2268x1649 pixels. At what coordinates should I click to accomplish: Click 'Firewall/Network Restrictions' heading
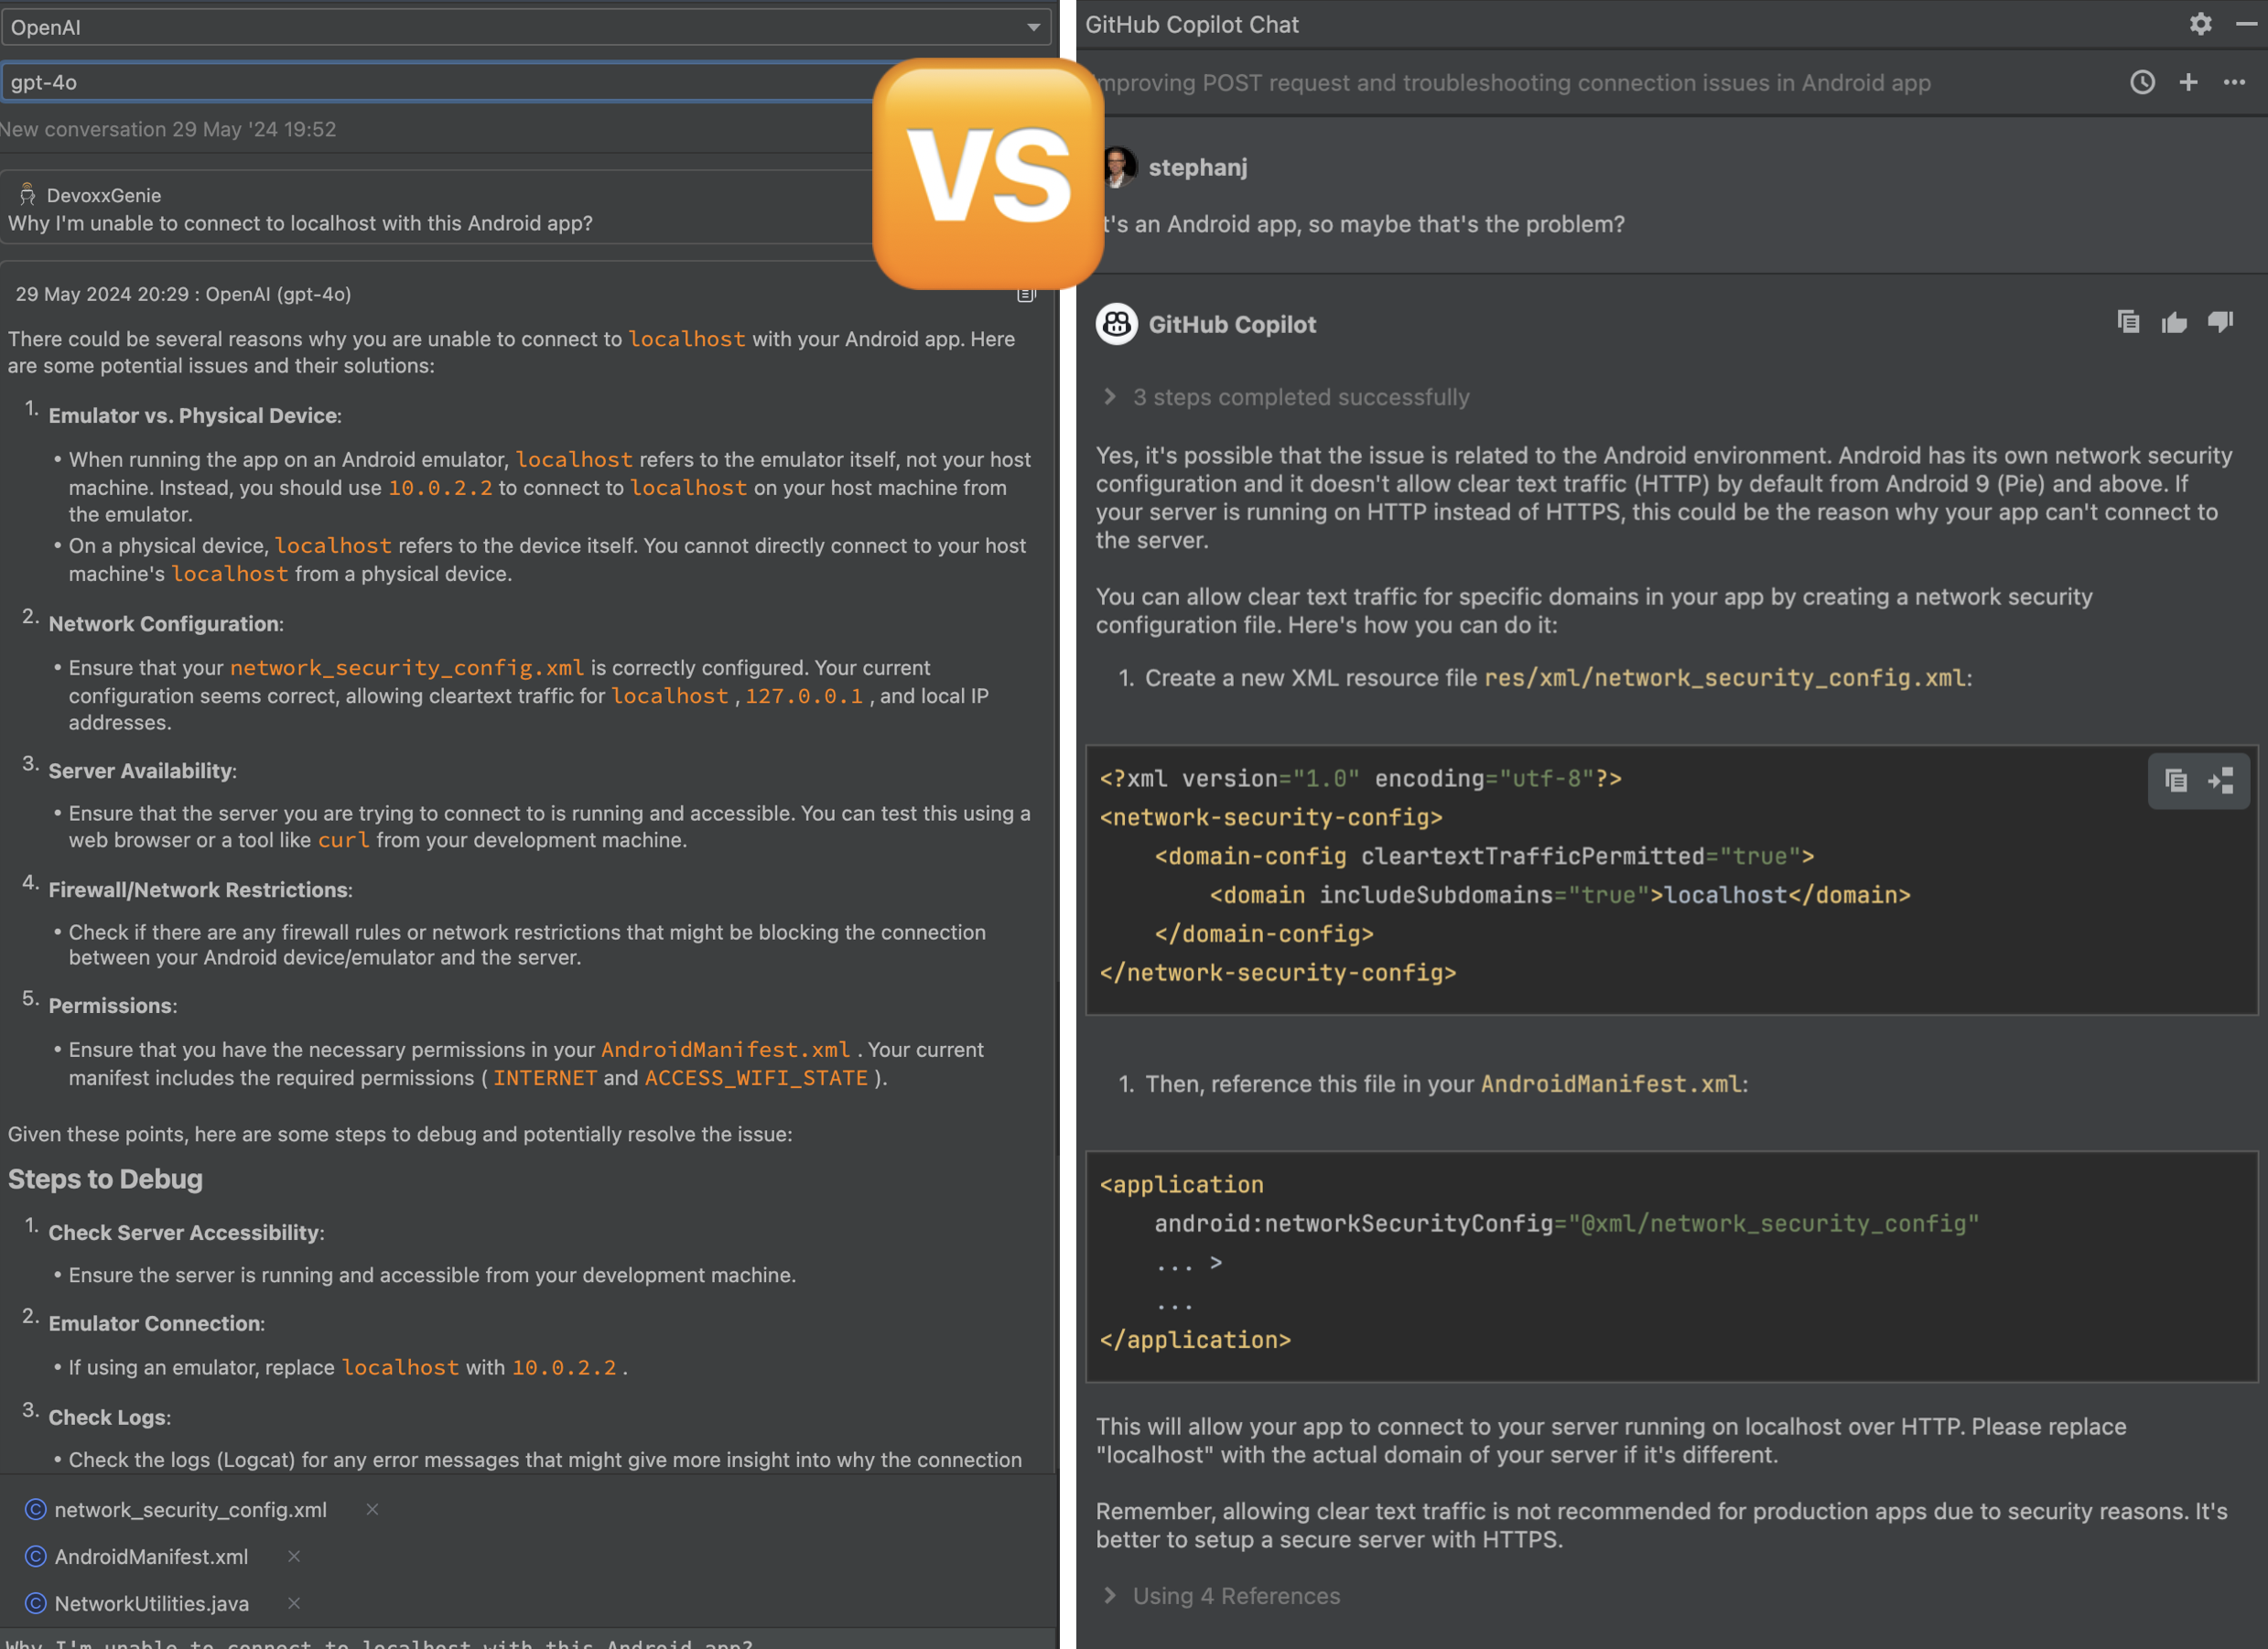[x=200, y=889]
